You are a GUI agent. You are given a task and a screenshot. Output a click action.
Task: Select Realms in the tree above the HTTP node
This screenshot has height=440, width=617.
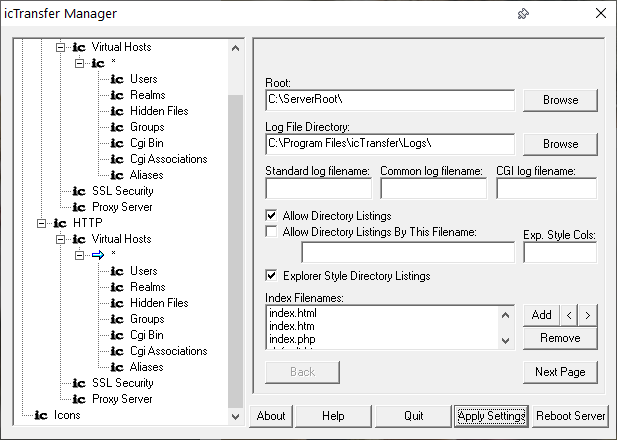pyautogui.click(x=148, y=95)
